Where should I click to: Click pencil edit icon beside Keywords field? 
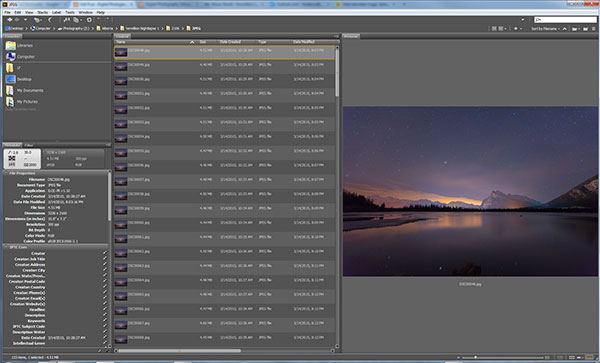click(x=105, y=321)
